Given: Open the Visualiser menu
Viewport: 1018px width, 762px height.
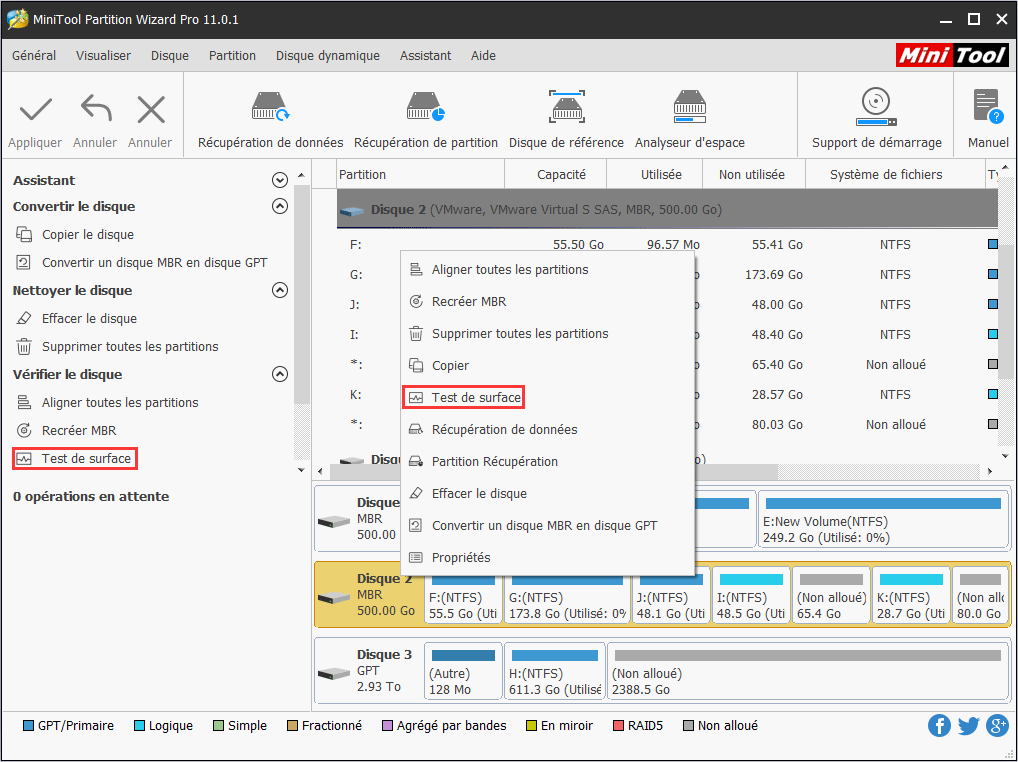Looking at the screenshot, I should coord(103,56).
